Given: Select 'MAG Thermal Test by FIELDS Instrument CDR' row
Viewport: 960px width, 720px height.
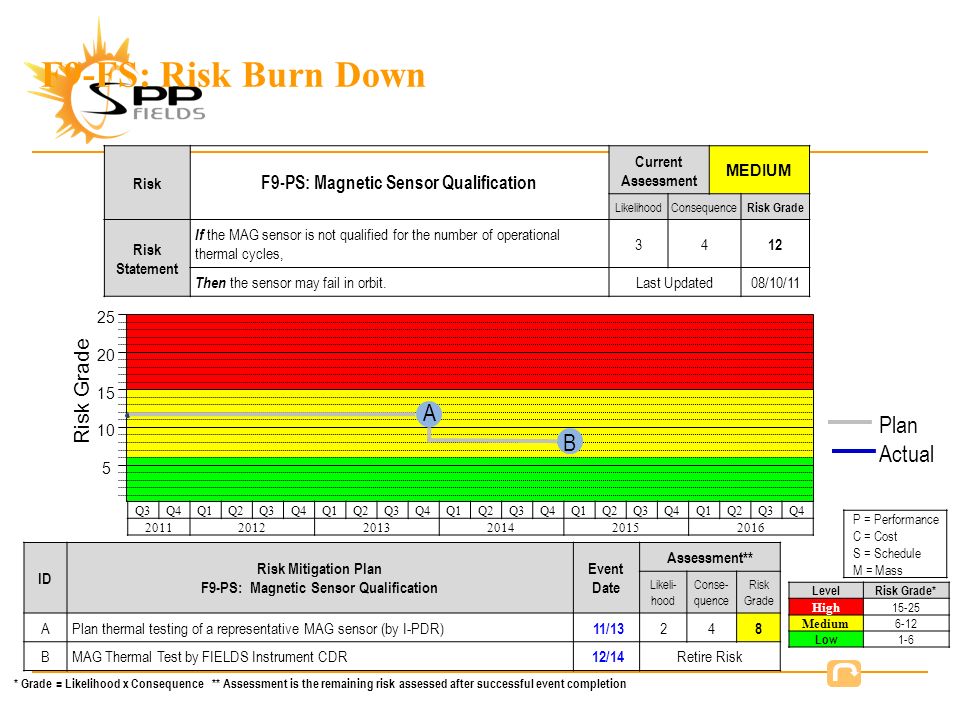Looking at the screenshot, I should point(320,657).
